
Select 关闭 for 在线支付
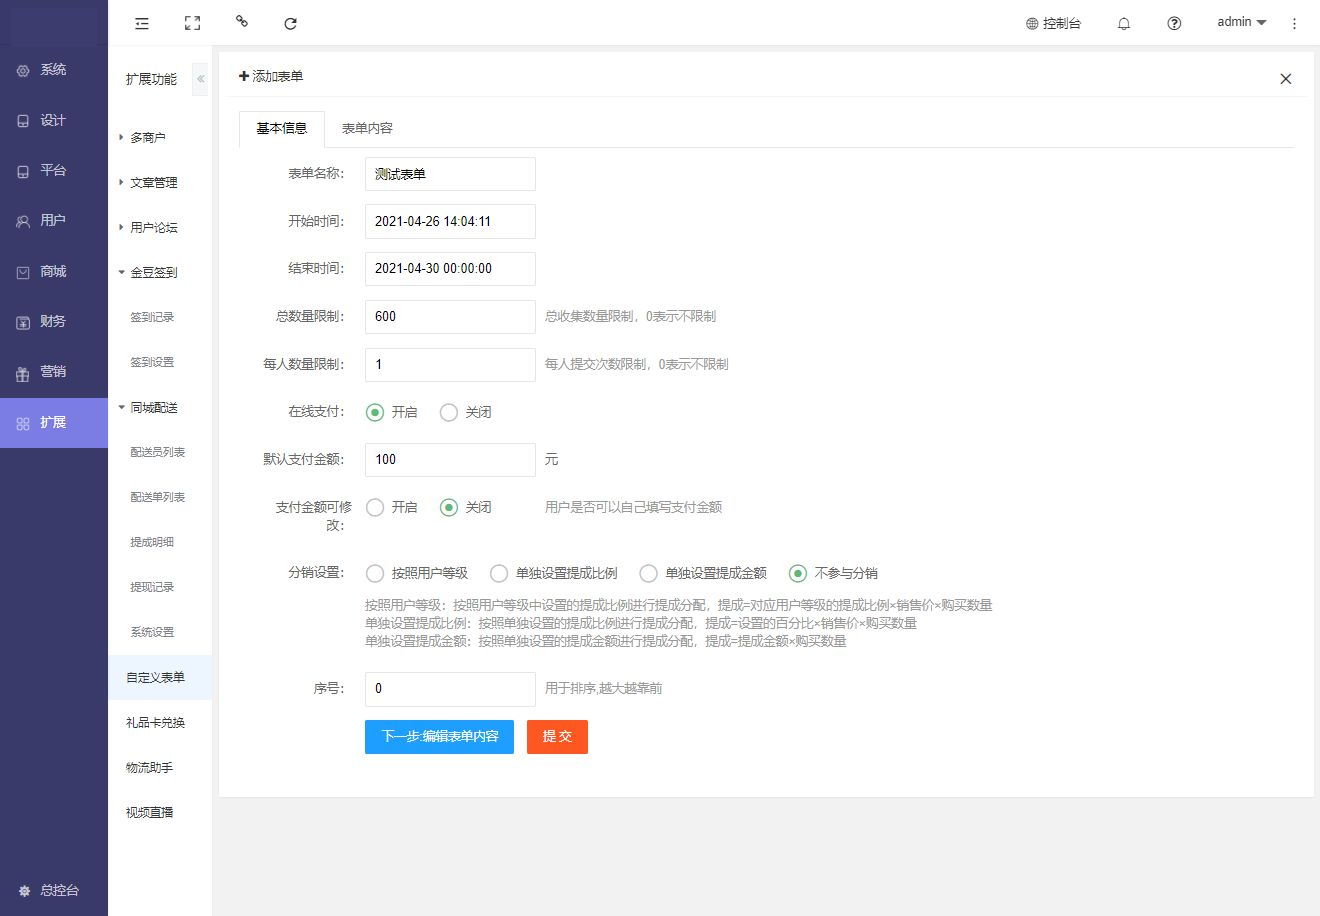click(449, 412)
